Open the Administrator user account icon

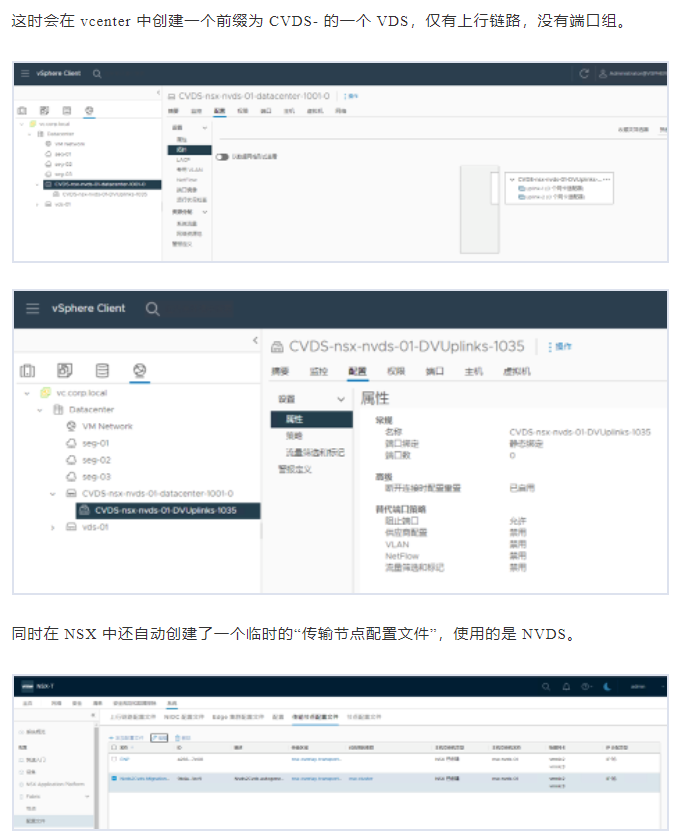603,73
